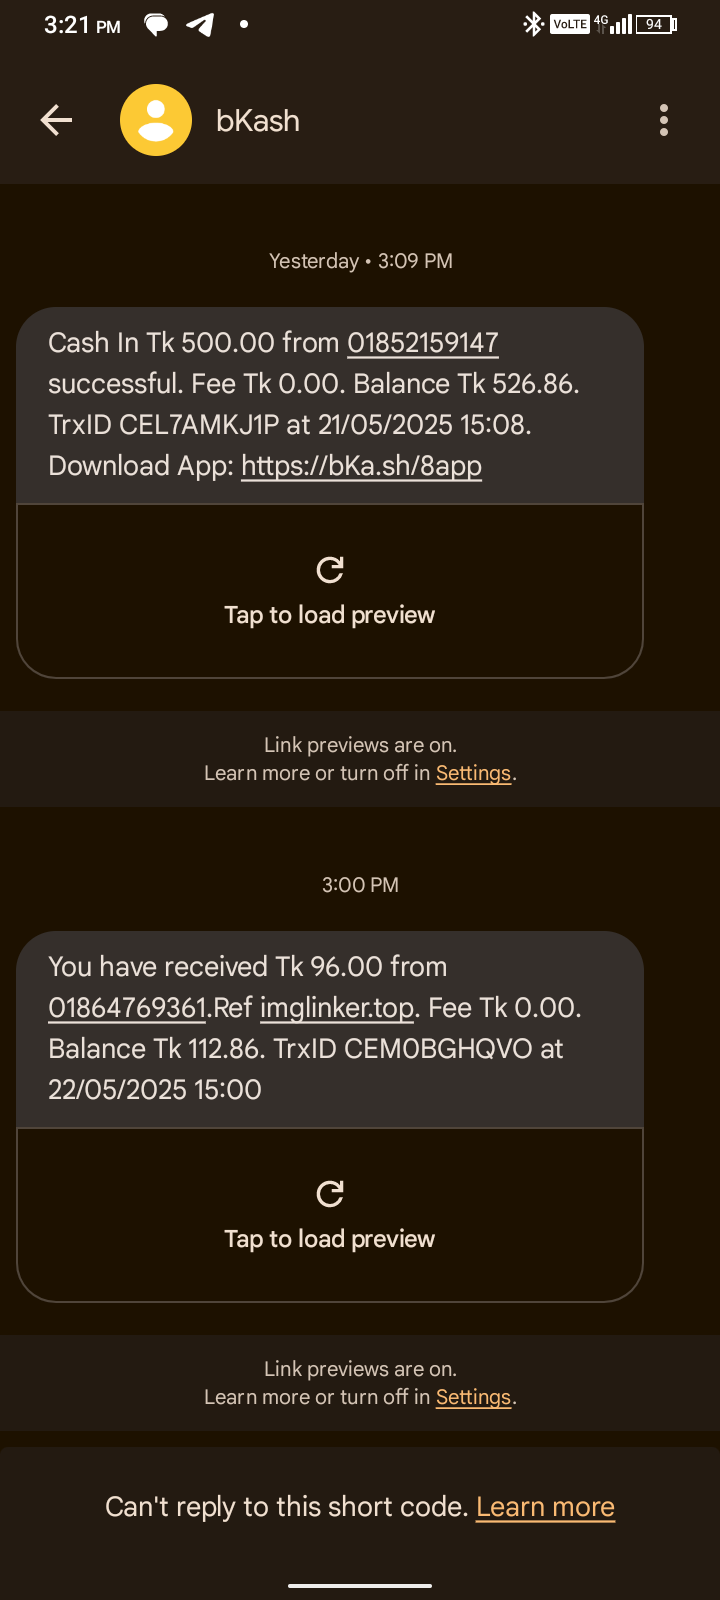Image resolution: width=720 pixels, height=1600 pixels.
Task: Tap phone number 01864769361 link
Action: point(127,1008)
